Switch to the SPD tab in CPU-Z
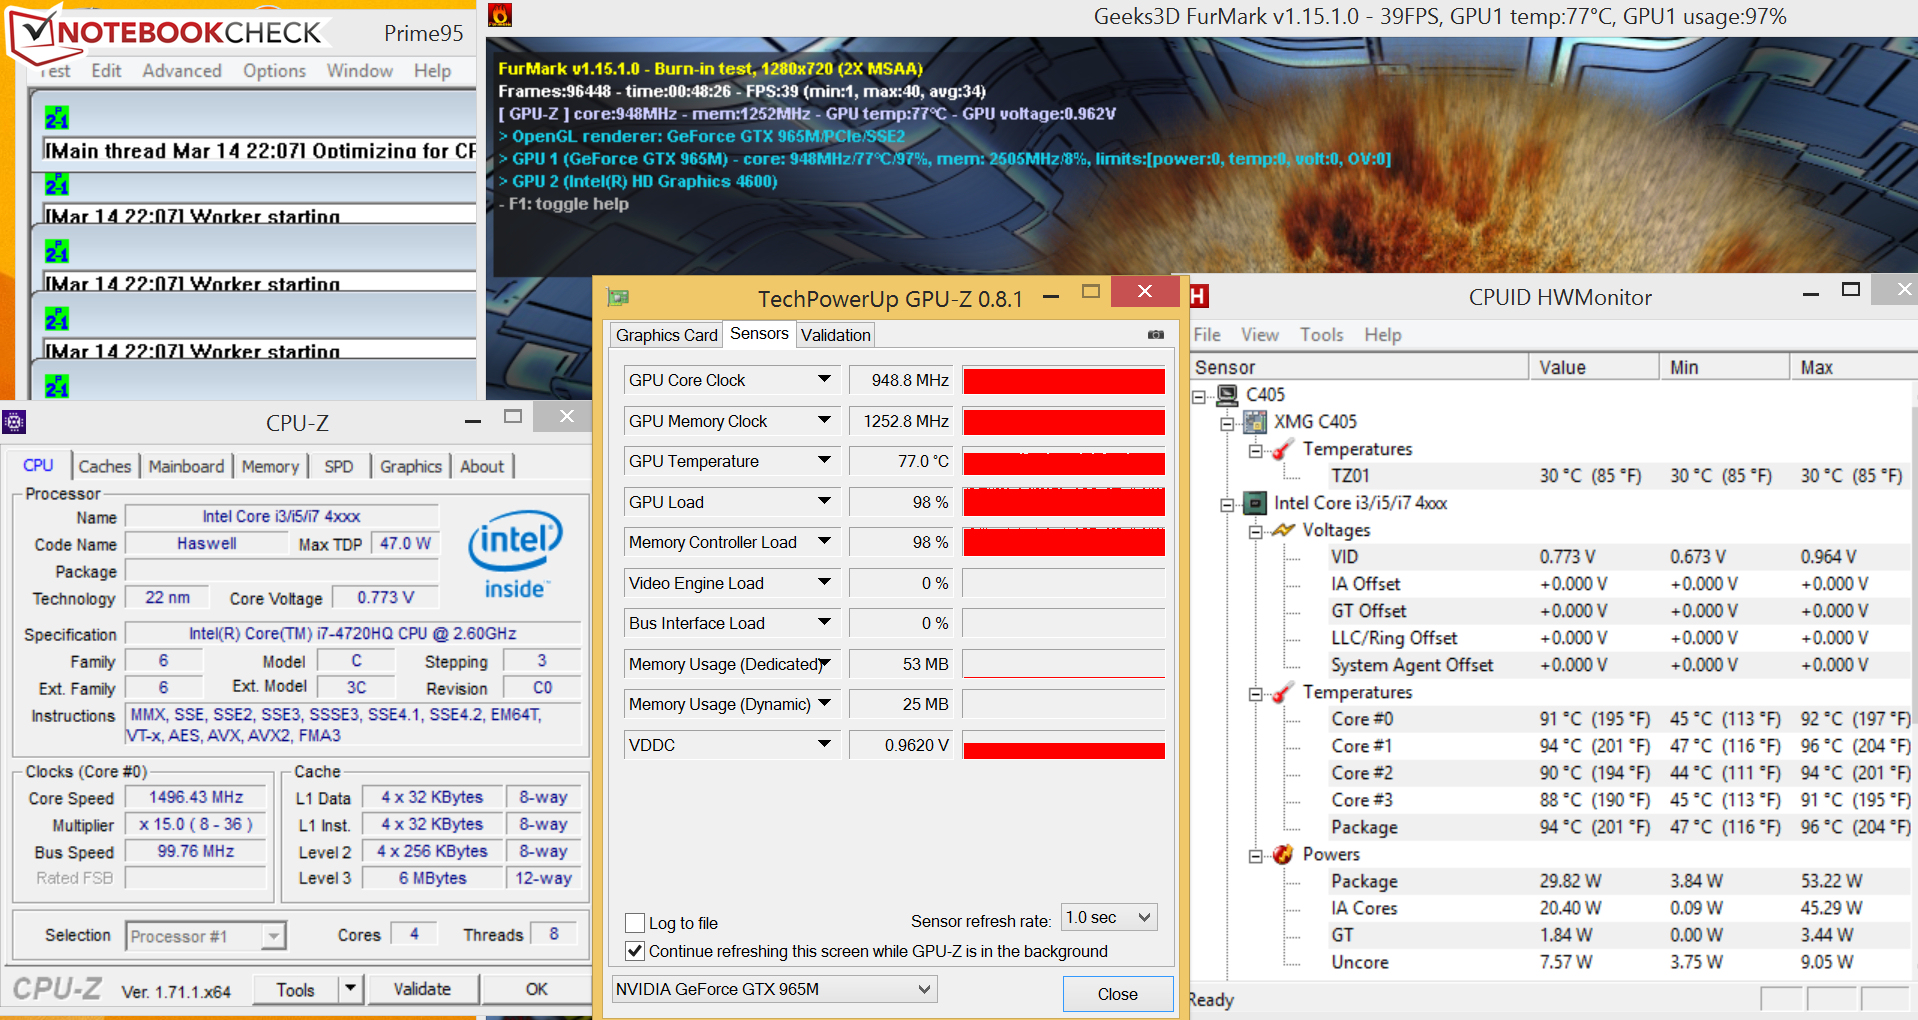The width and height of the screenshot is (1918, 1020). pos(339,466)
